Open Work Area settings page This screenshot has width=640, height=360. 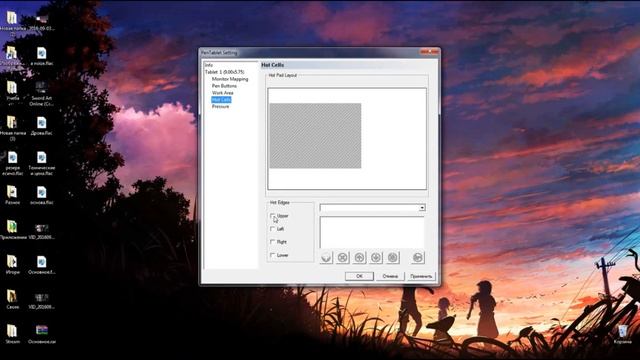[x=222, y=93]
